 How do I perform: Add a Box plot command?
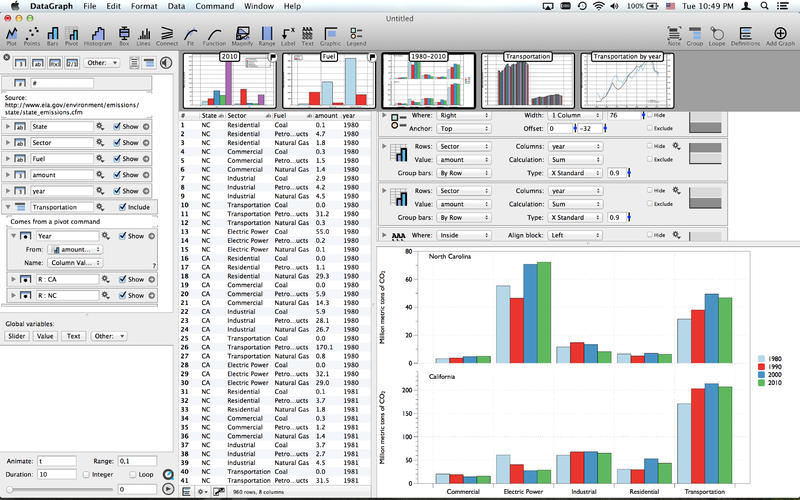[124, 35]
